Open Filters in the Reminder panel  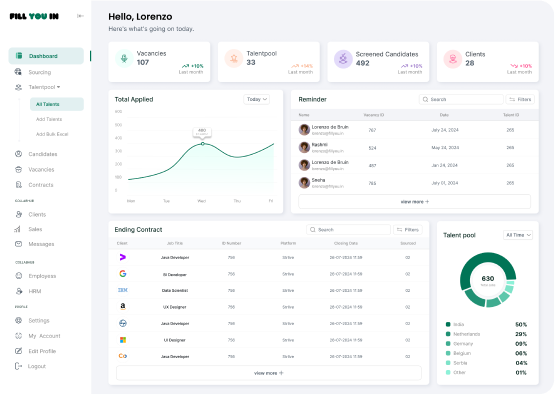click(520, 99)
